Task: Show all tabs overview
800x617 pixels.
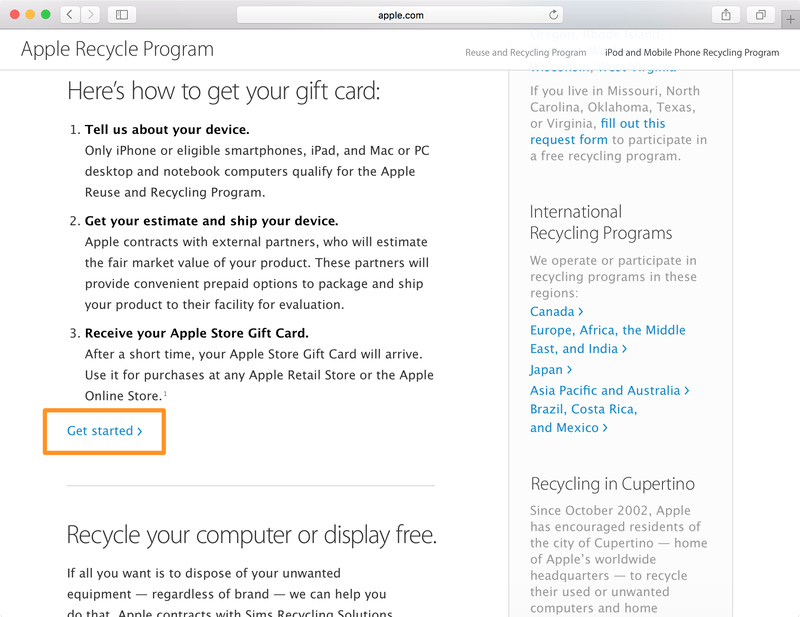Action: pos(761,15)
